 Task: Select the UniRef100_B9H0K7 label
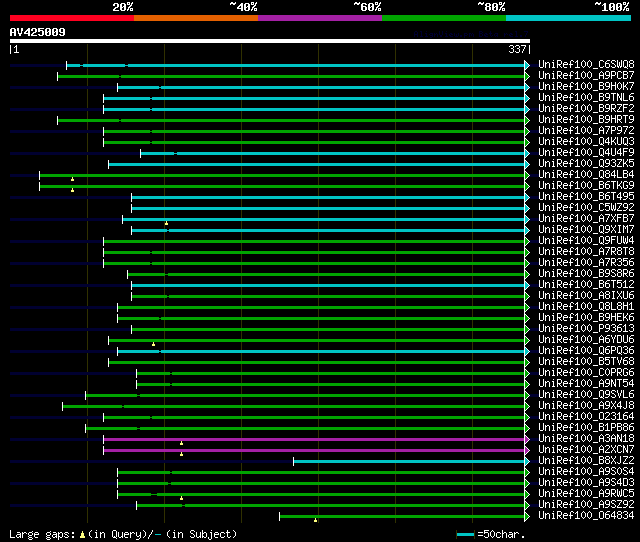tap(586, 87)
